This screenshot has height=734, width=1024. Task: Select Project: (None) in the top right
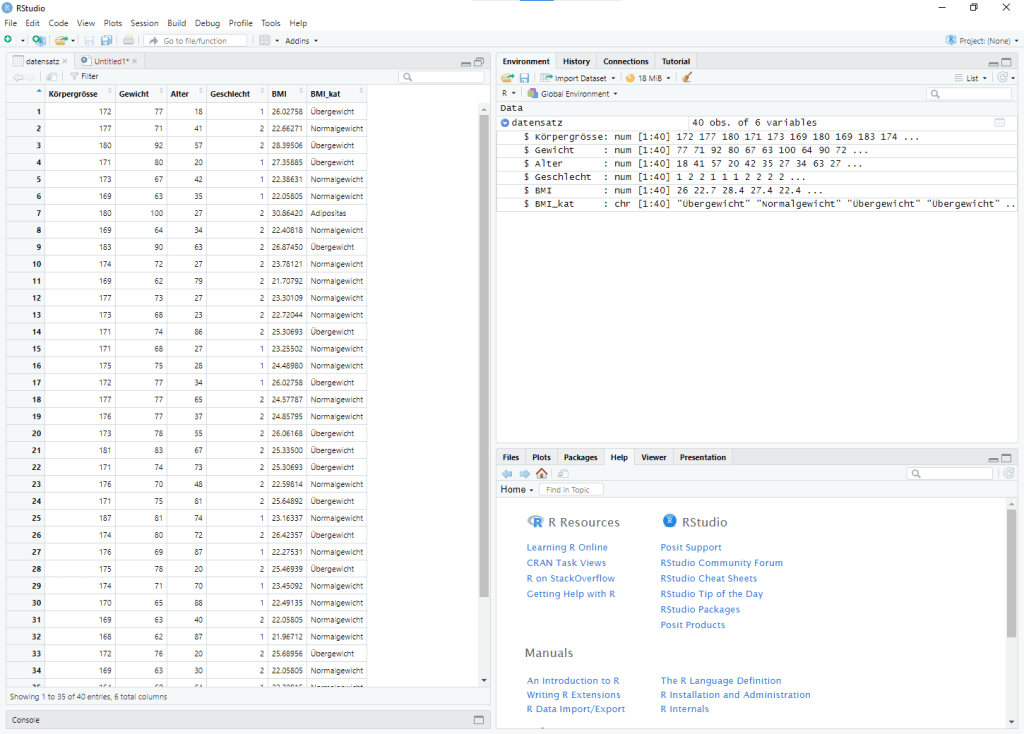[985, 39]
